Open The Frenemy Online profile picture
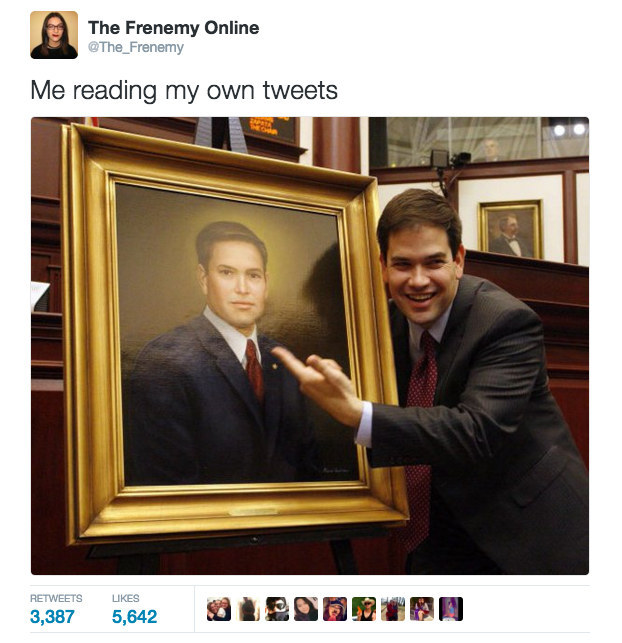Viewport: 622px width, 643px height. click(54, 35)
